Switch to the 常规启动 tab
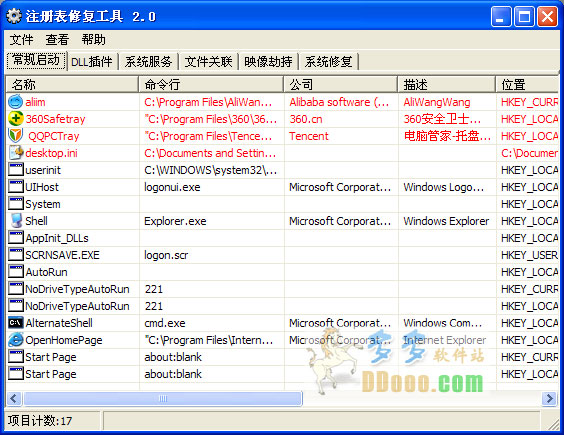The image size is (564, 435). pos(36,60)
